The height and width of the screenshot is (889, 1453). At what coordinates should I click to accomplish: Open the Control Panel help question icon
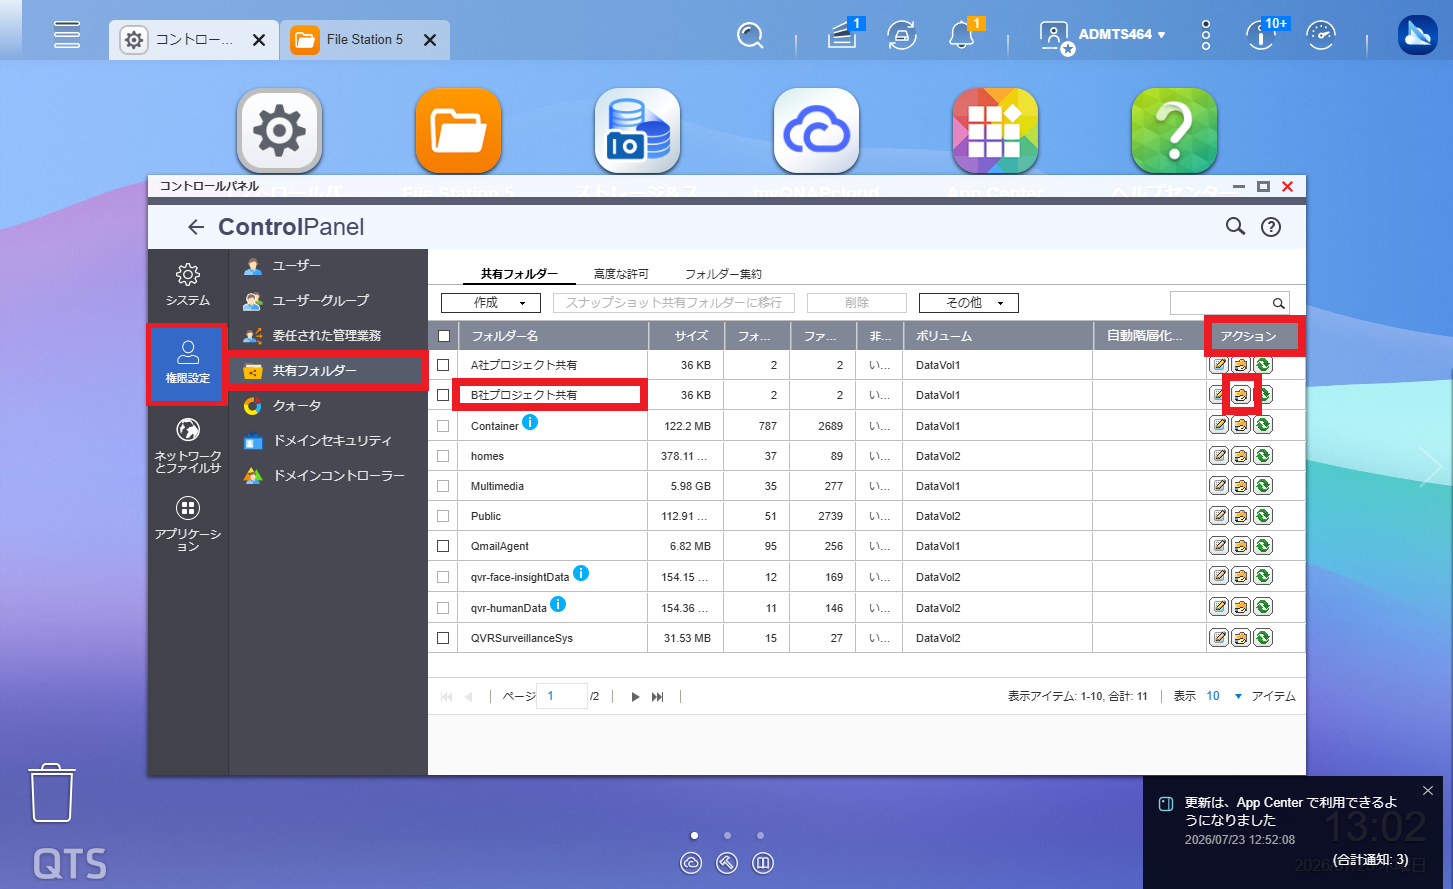click(x=1271, y=227)
